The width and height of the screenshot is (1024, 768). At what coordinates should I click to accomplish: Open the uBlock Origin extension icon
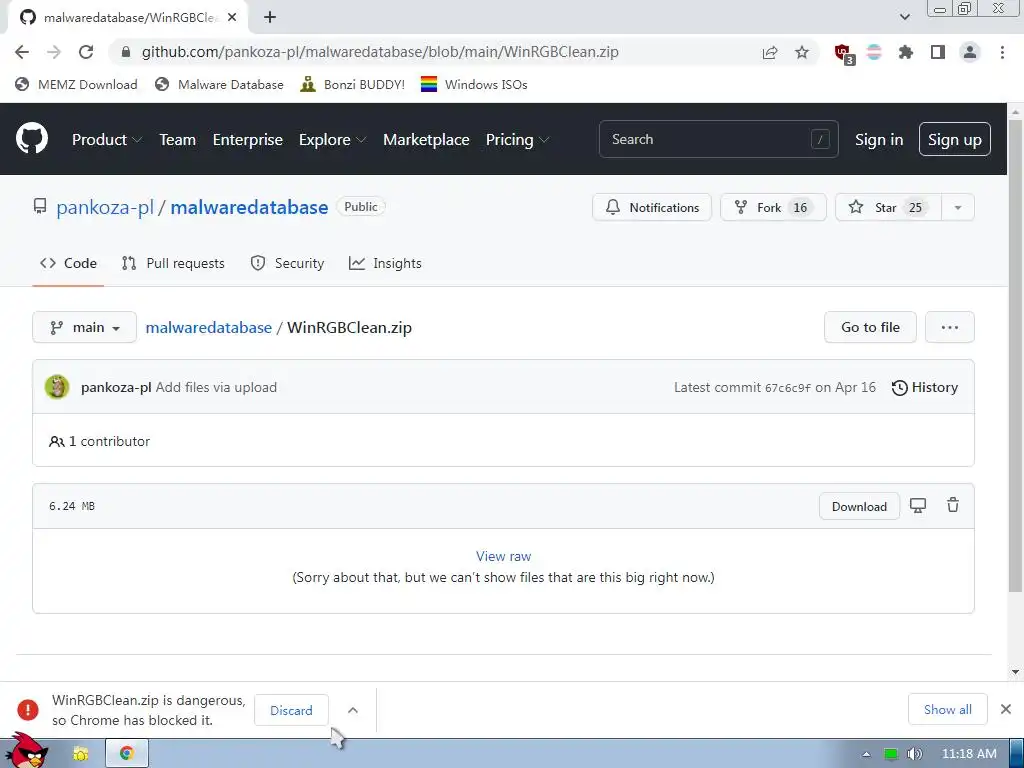click(844, 54)
